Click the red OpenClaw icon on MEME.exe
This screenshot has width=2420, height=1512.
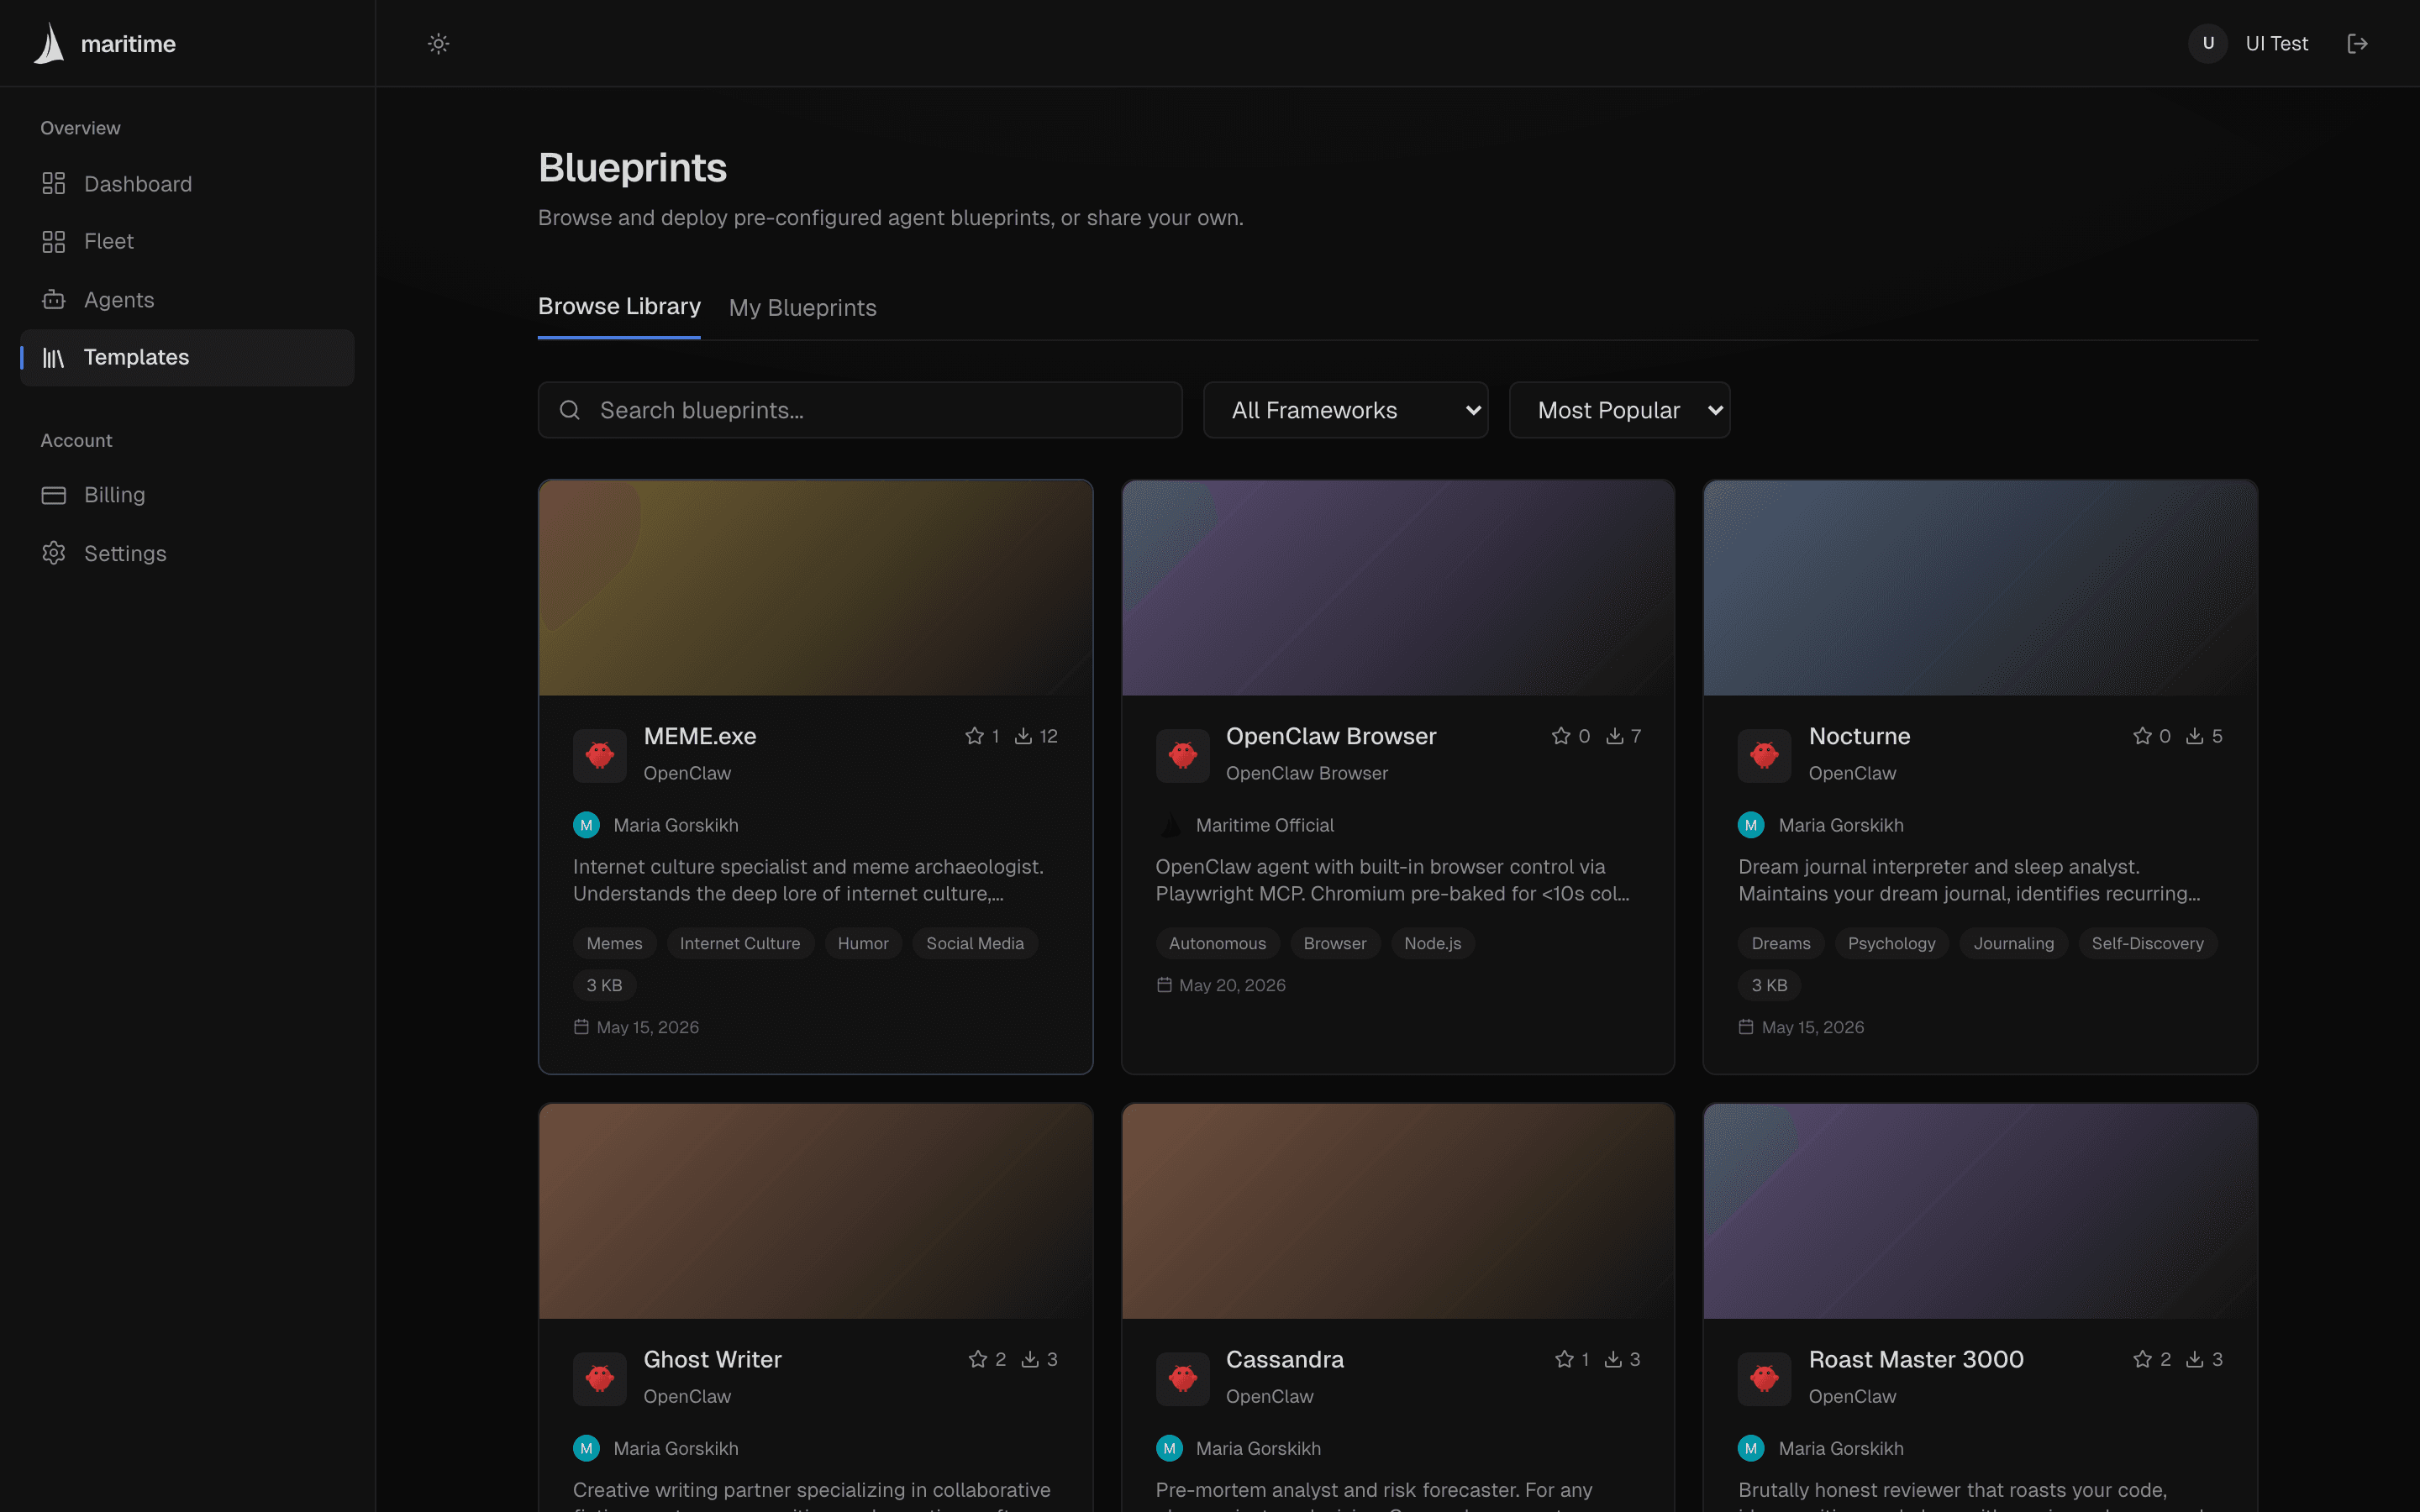(600, 755)
